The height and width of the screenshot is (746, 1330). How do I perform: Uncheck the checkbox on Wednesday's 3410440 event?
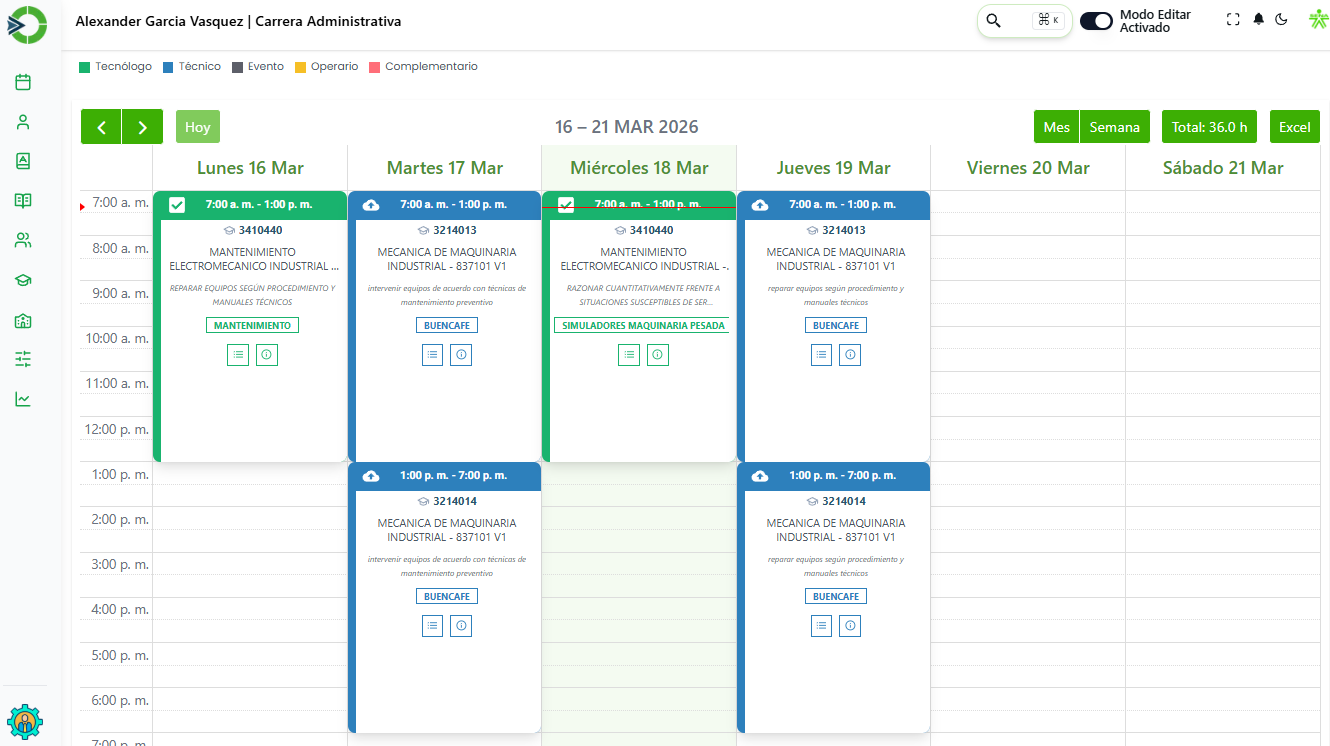[x=566, y=204]
